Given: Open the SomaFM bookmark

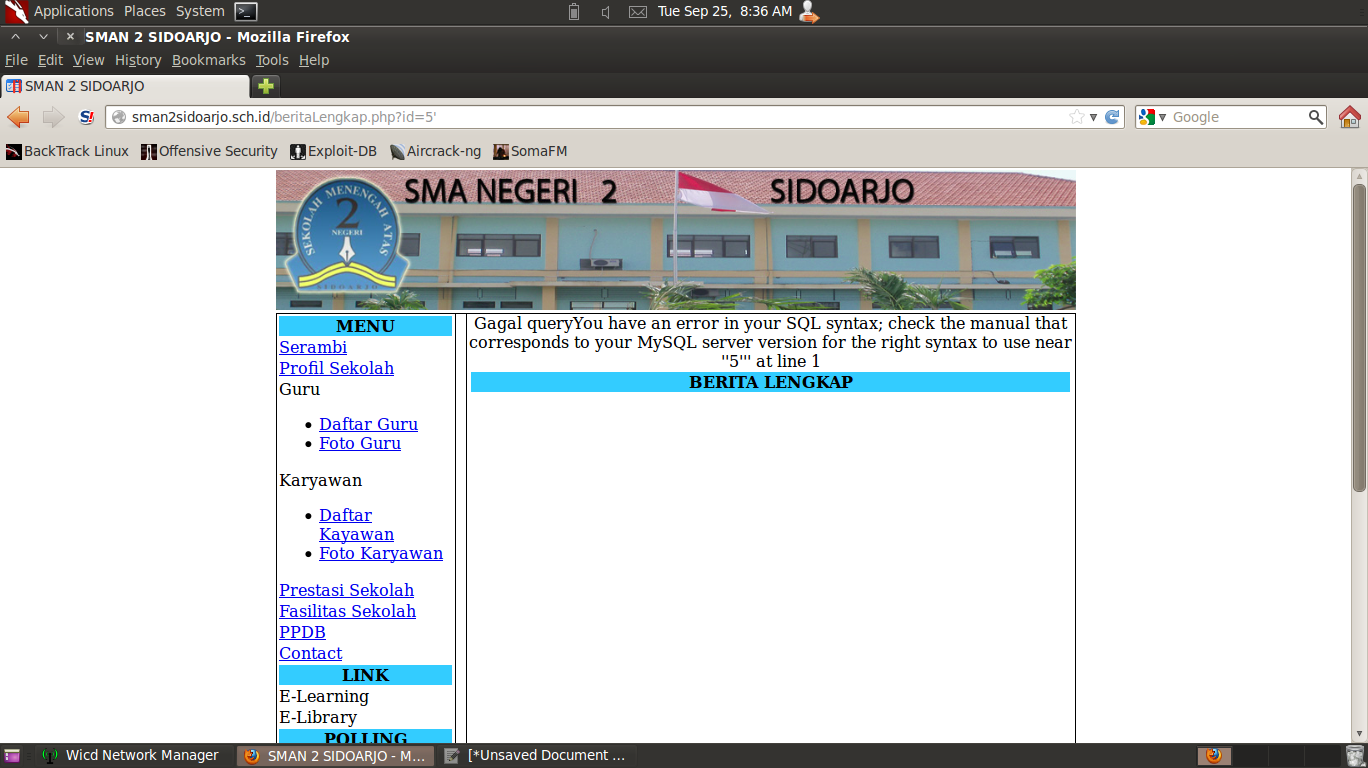Looking at the screenshot, I should (529, 151).
